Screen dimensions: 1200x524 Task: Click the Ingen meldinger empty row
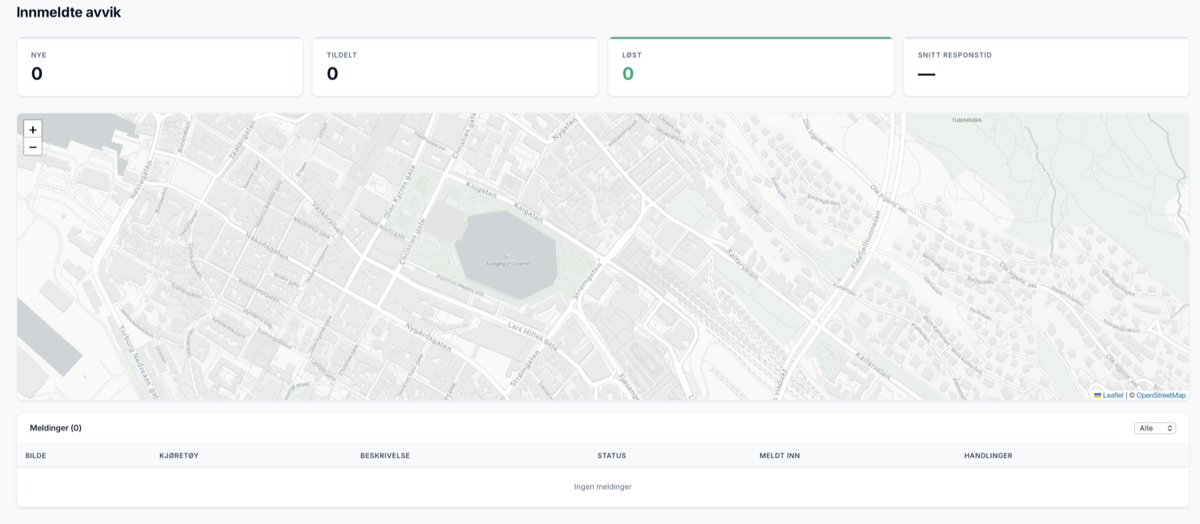(x=603, y=487)
